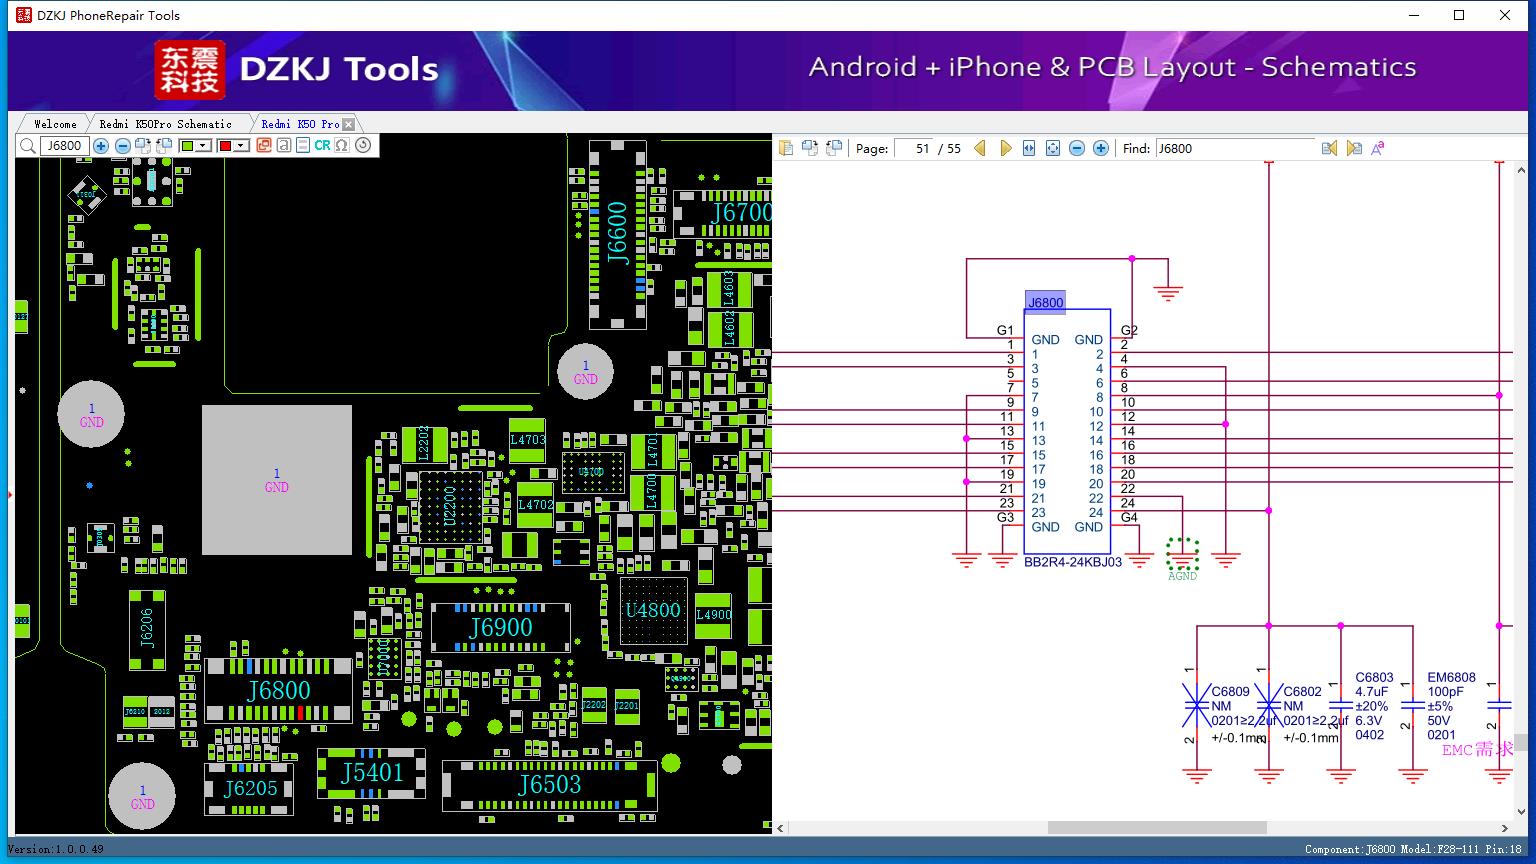Select the L4703 inductor on the PCB
Image resolution: width=1536 pixels, height=864 pixels.
(x=528, y=440)
